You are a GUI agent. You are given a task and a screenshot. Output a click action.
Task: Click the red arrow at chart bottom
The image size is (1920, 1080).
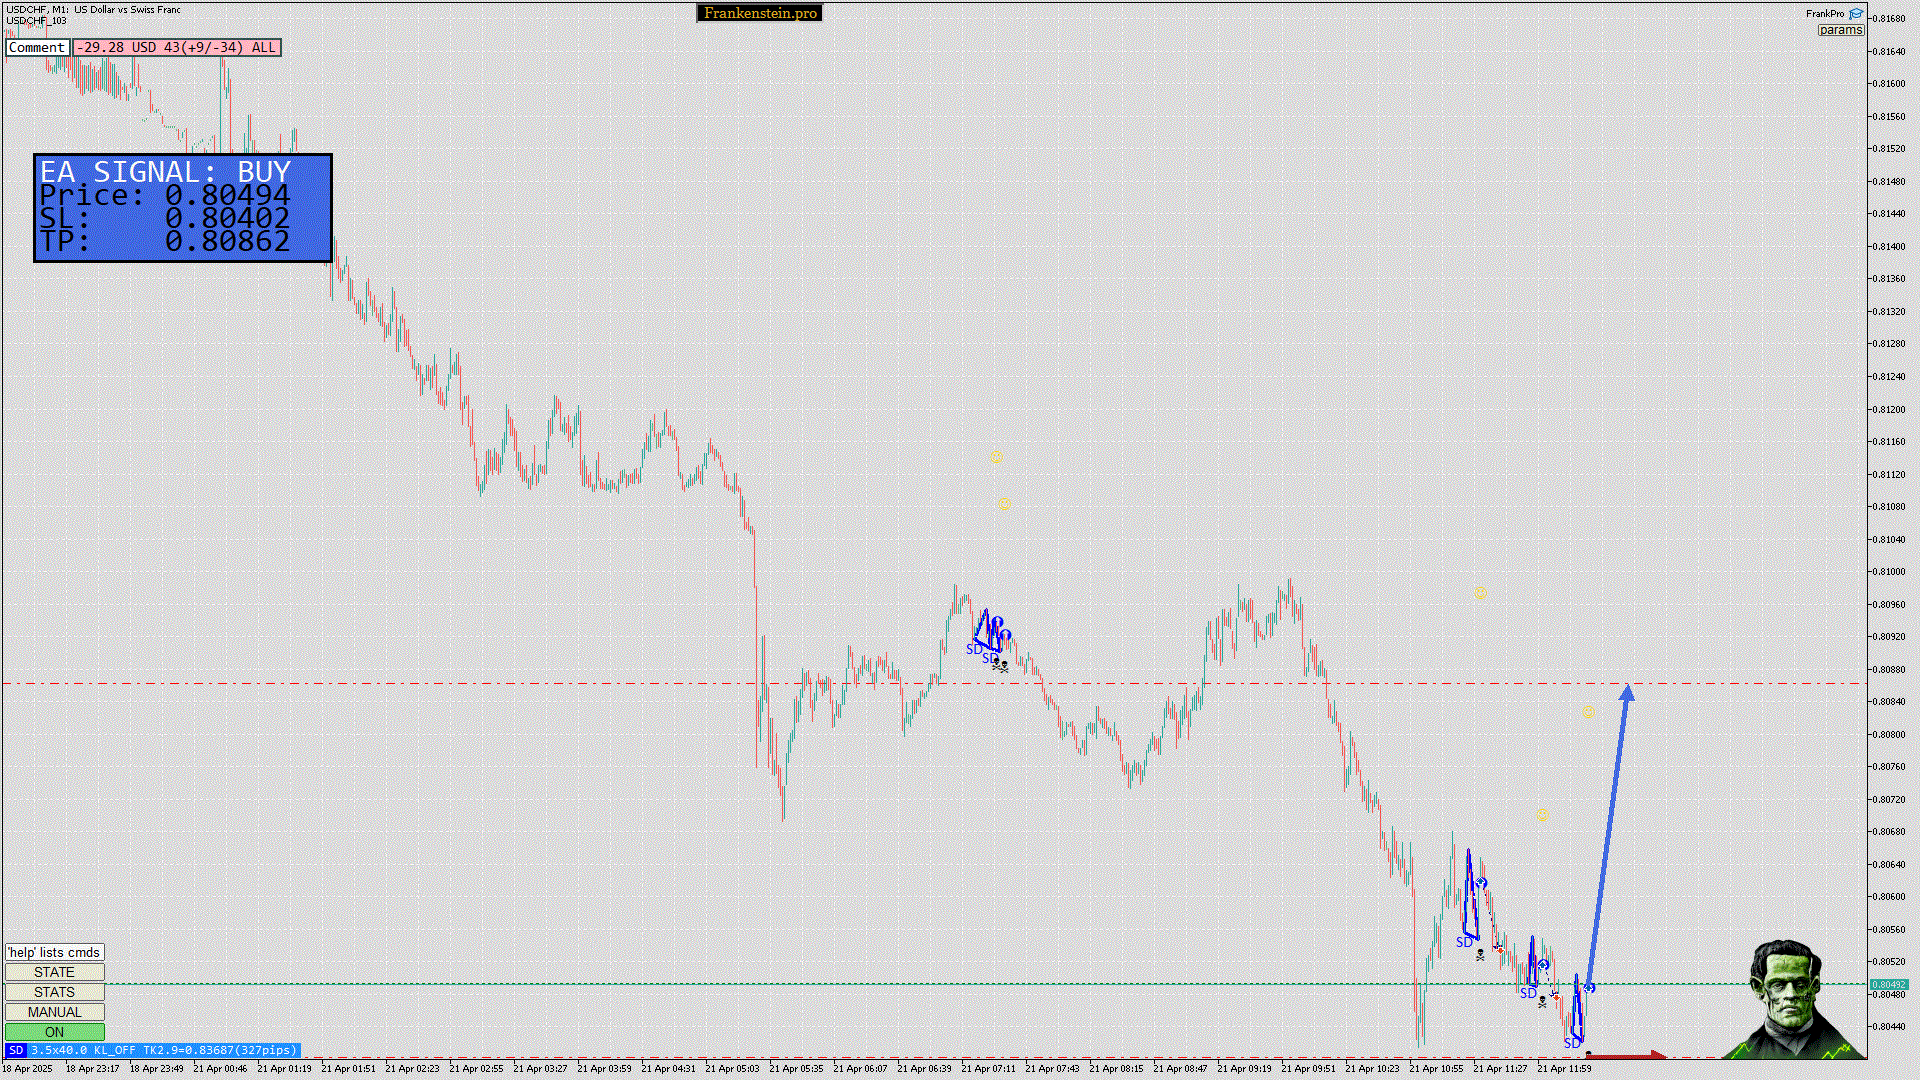1625,1055
